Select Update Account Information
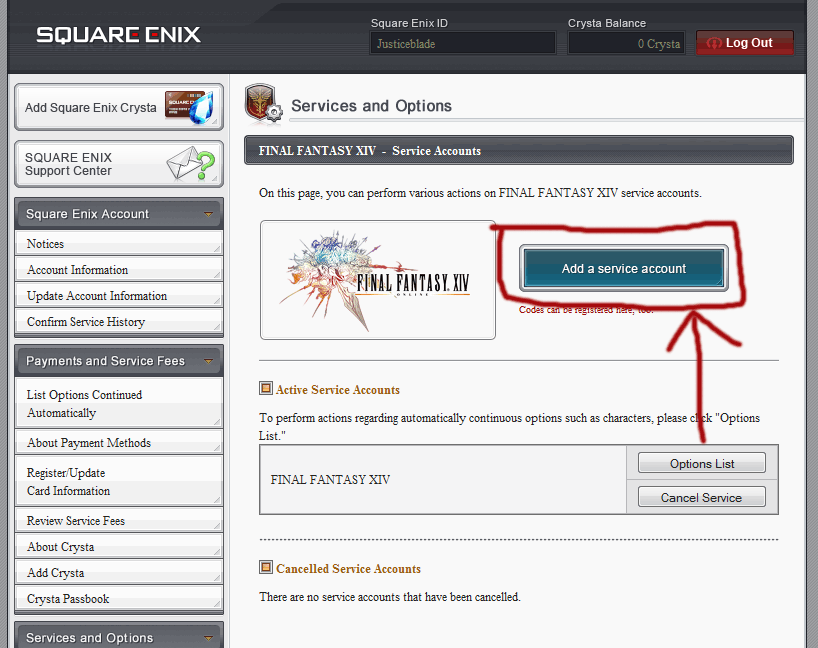818x648 pixels. 97,296
